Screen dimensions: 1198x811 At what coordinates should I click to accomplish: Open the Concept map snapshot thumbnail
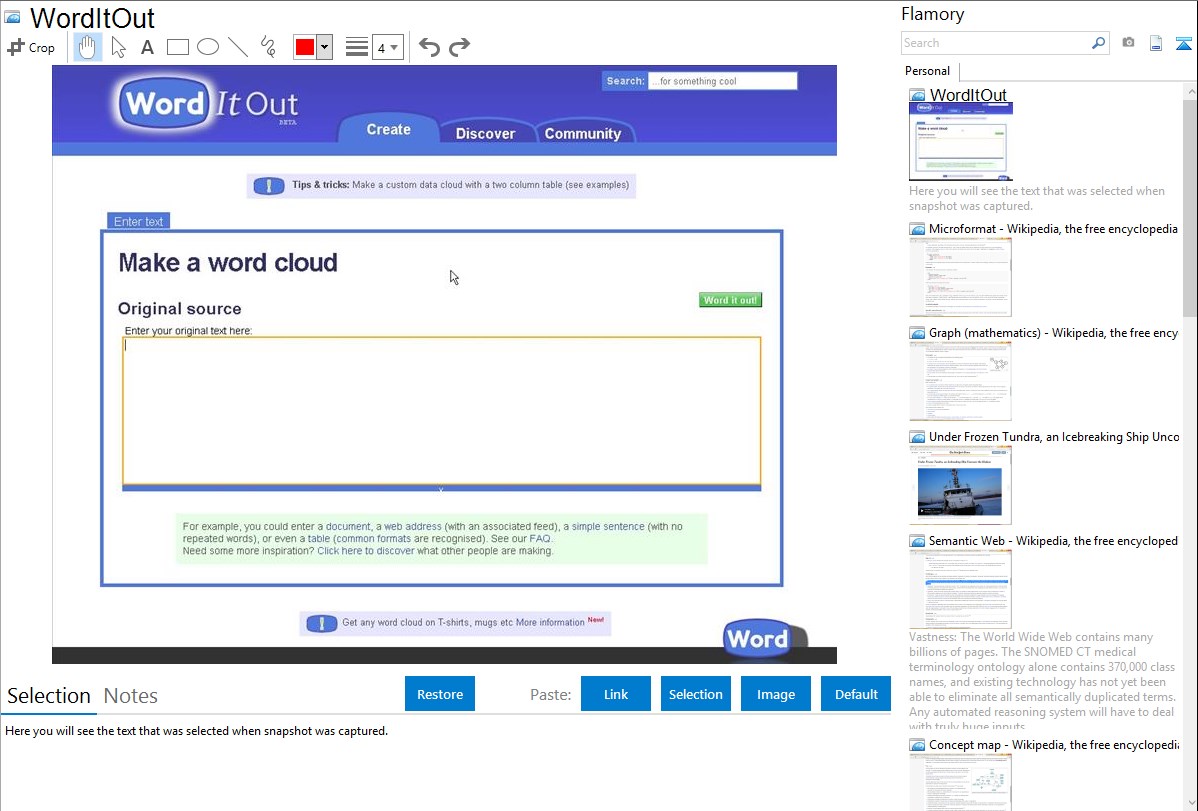[960, 783]
